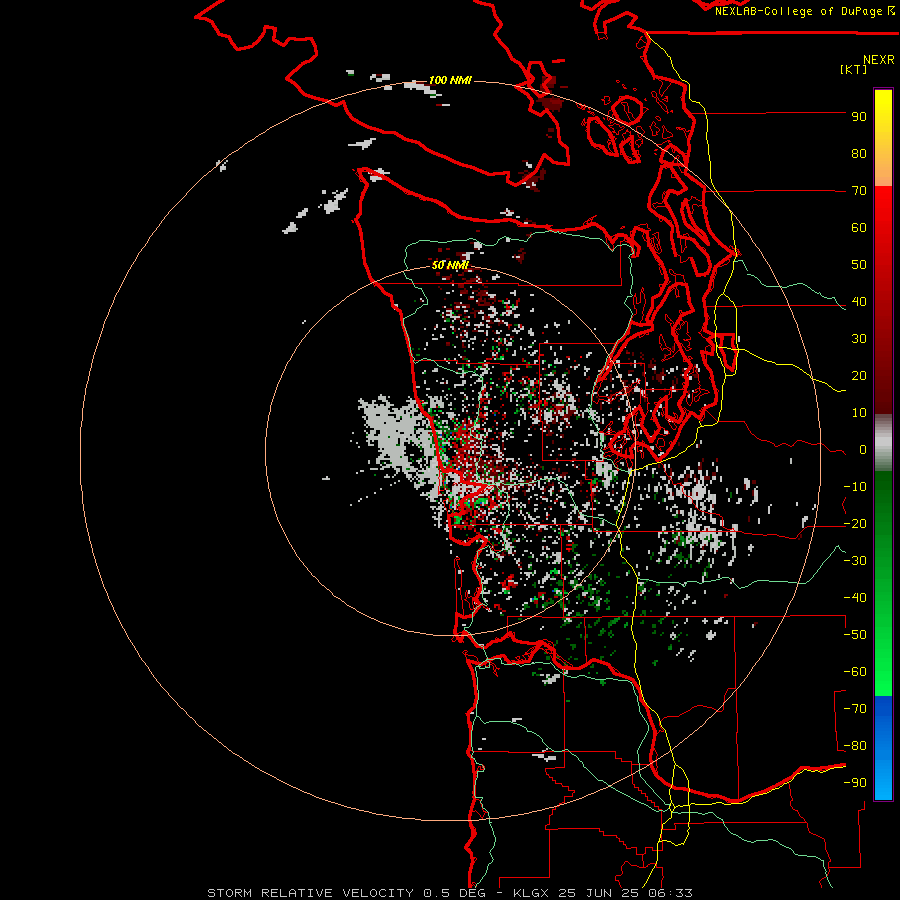The image size is (900, 900).
Task: Click the positive 60 knots scale label
Action: (859, 227)
